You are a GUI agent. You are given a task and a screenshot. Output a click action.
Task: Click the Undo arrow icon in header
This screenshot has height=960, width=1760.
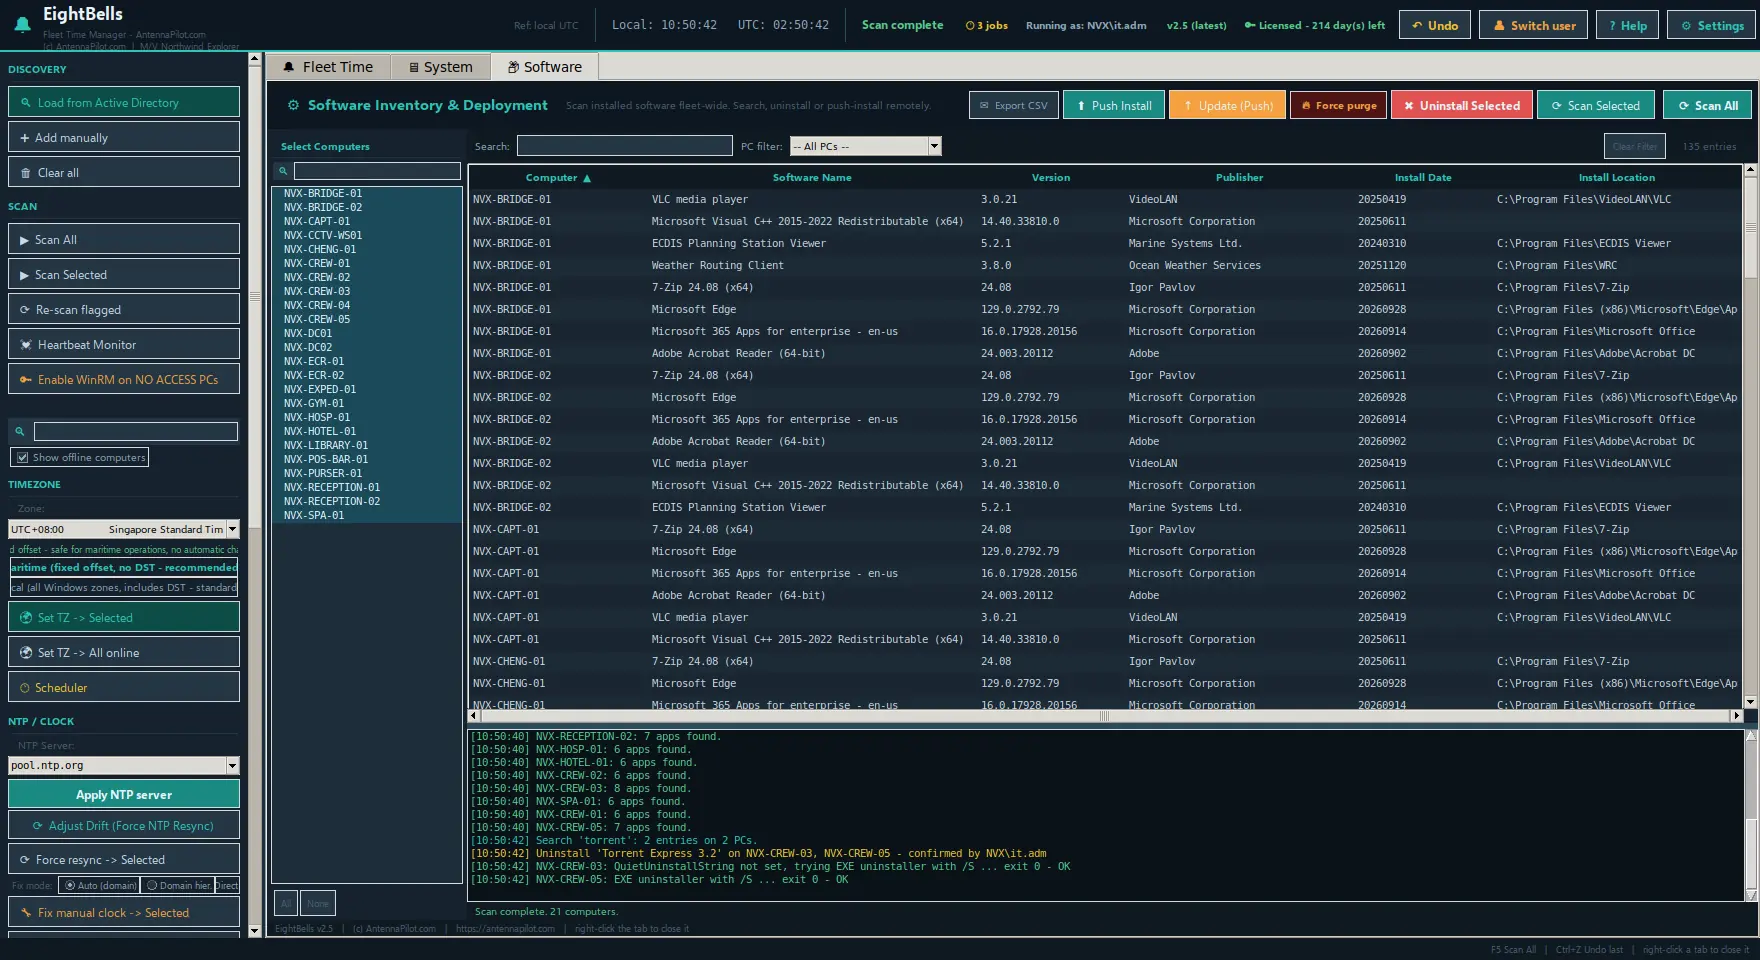pyautogui.click(x=1417, y=26)
